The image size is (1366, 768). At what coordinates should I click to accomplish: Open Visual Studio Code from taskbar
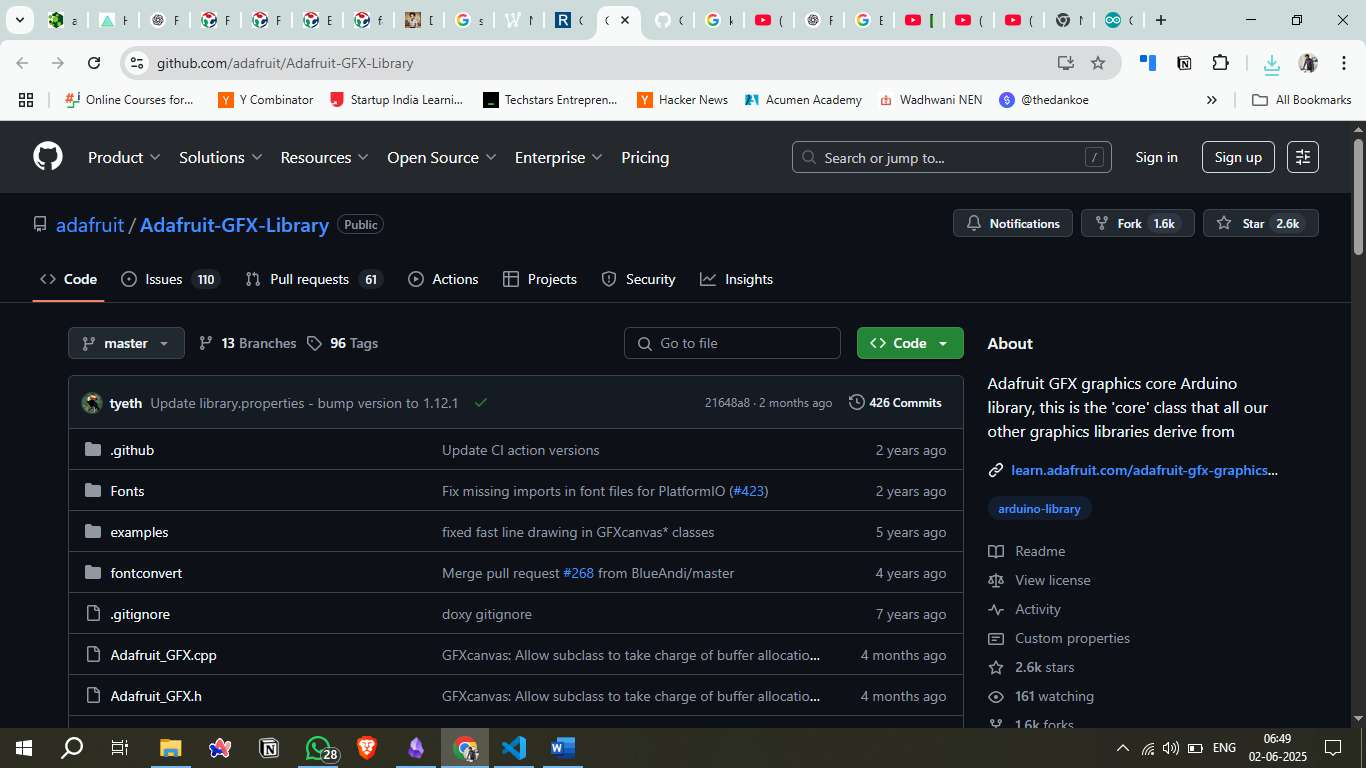514,748
